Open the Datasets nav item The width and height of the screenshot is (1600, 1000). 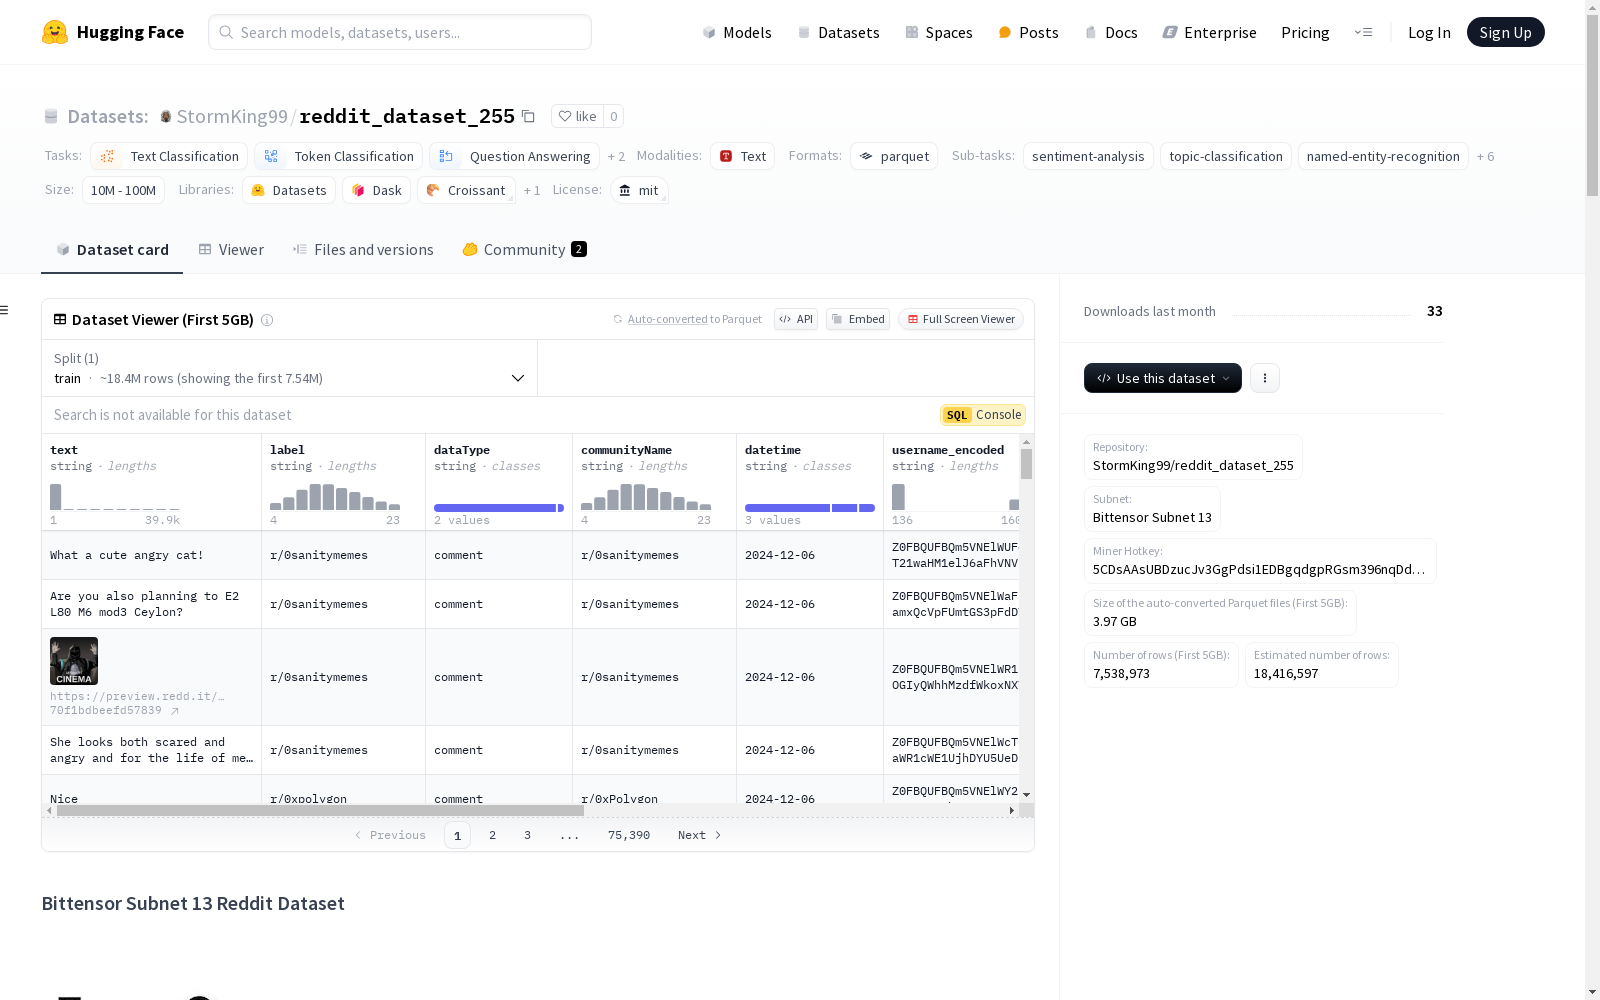(838, 32)
